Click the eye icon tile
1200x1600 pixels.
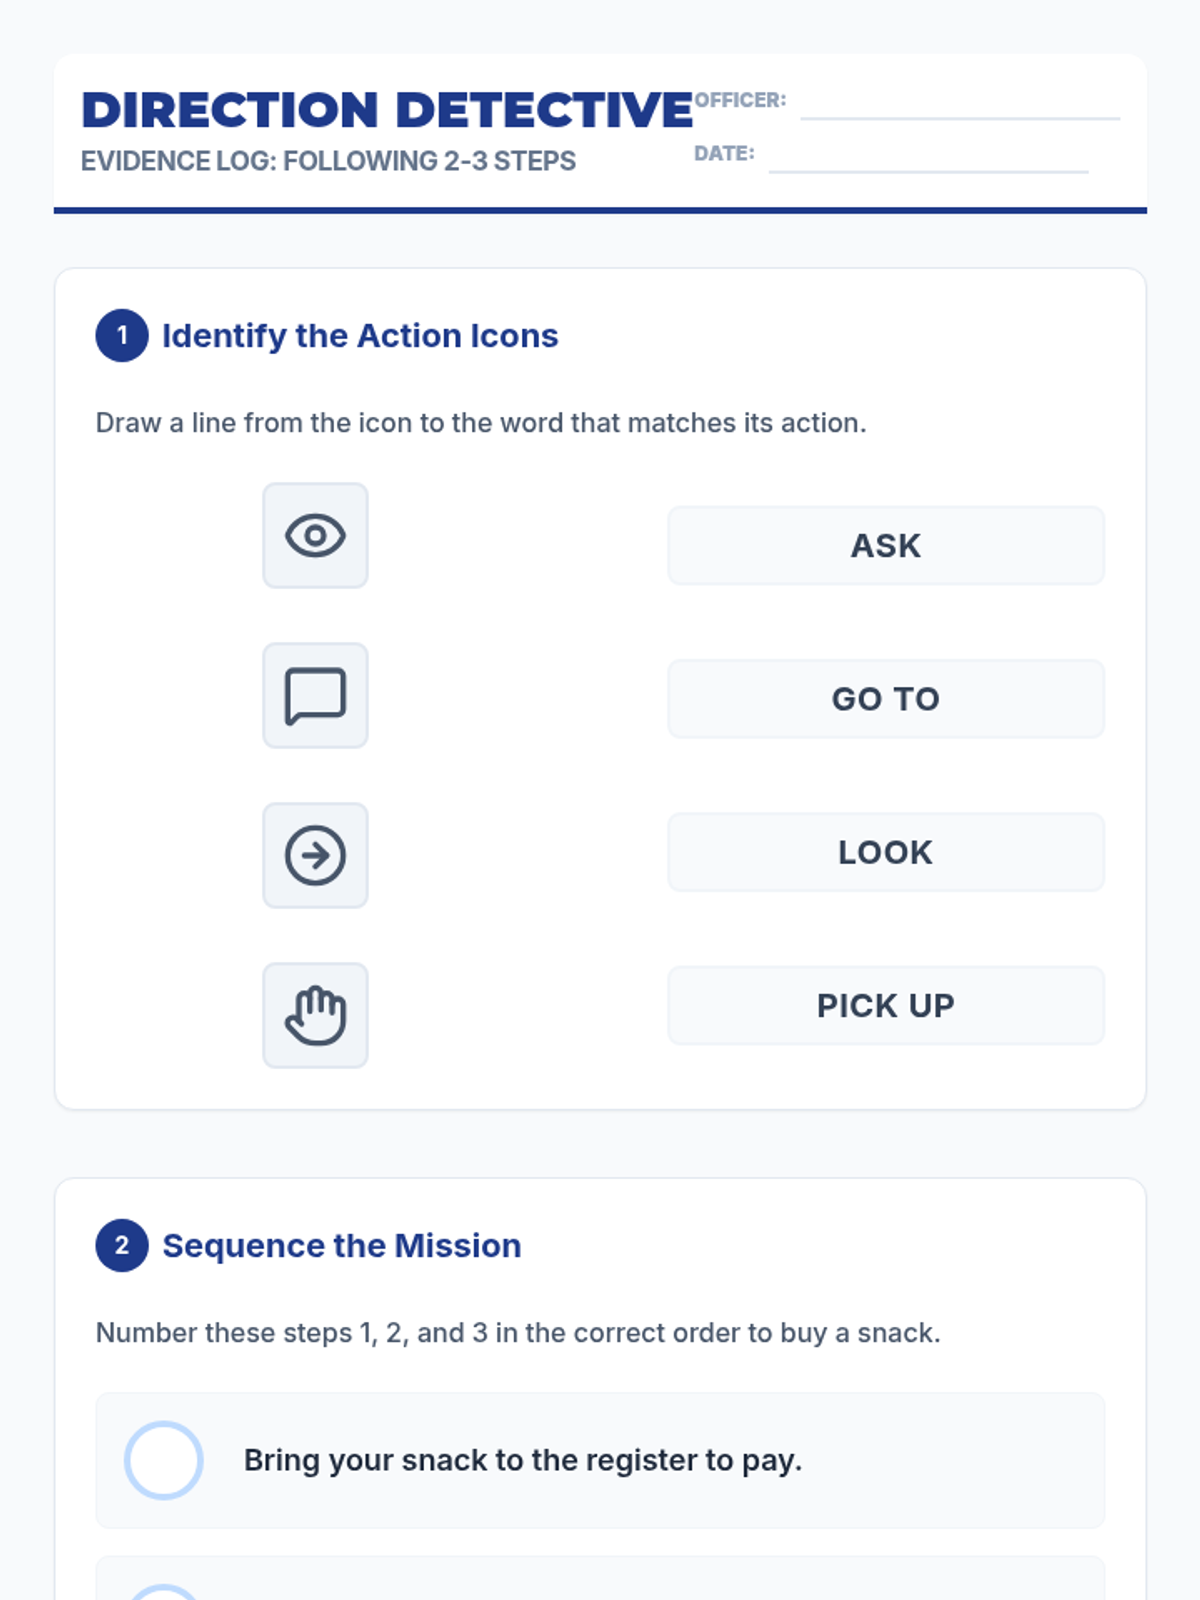pos(315,536)
